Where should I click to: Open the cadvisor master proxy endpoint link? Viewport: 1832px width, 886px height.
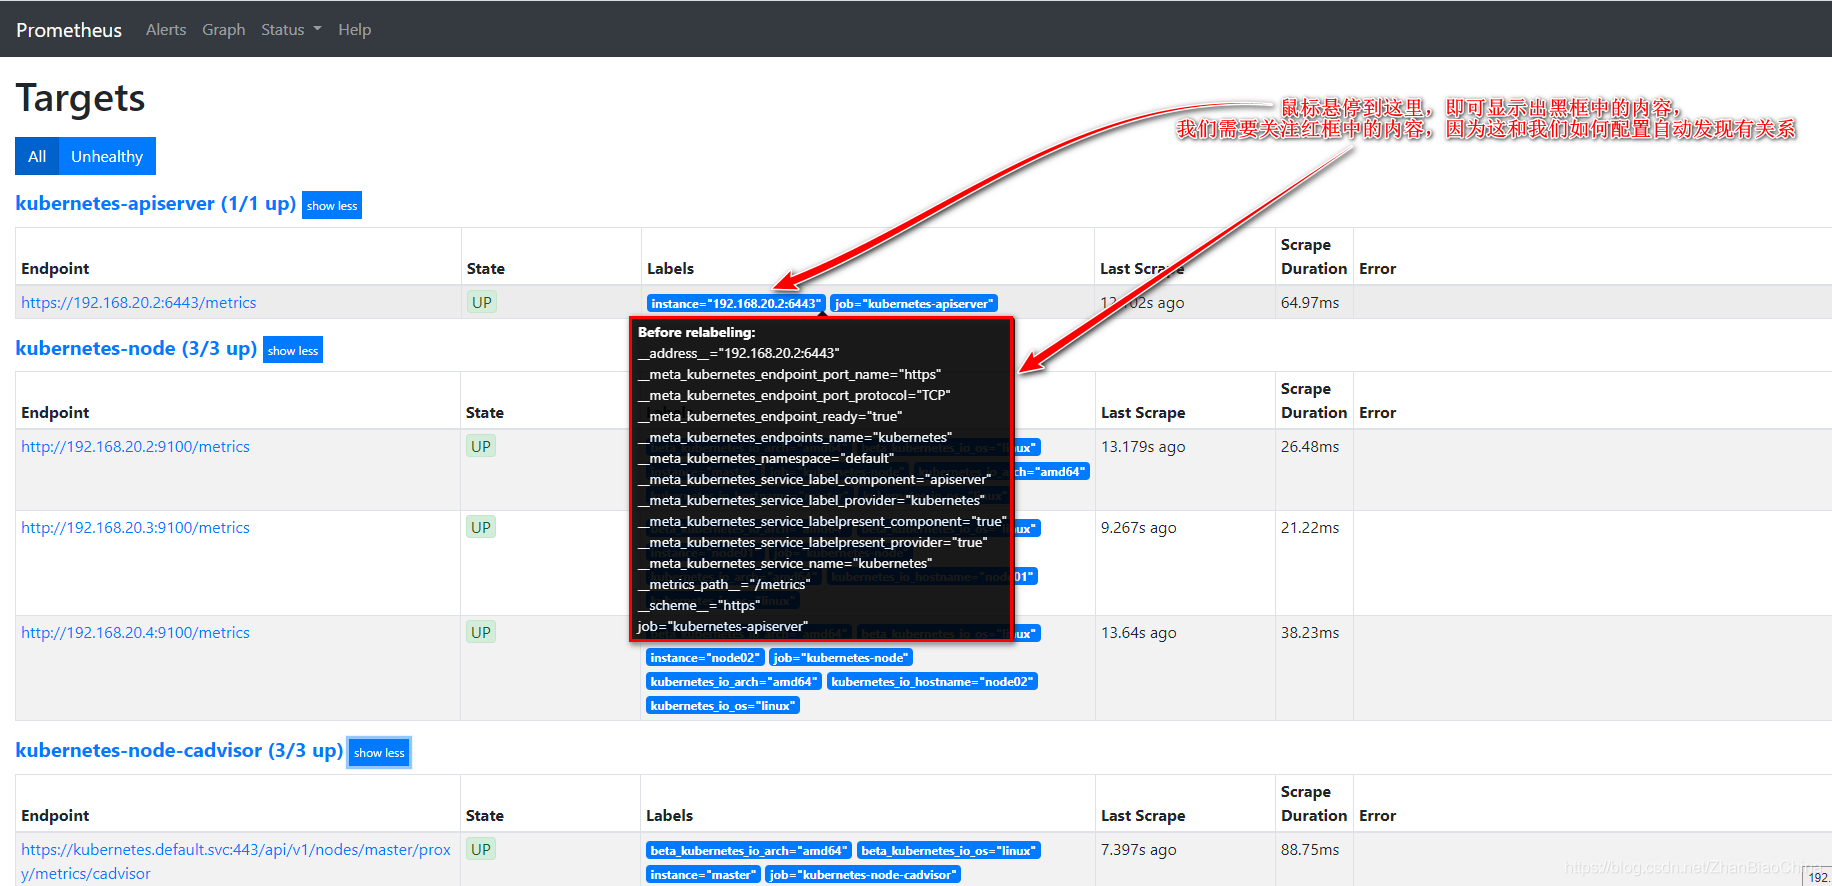[x=236, y=861]
